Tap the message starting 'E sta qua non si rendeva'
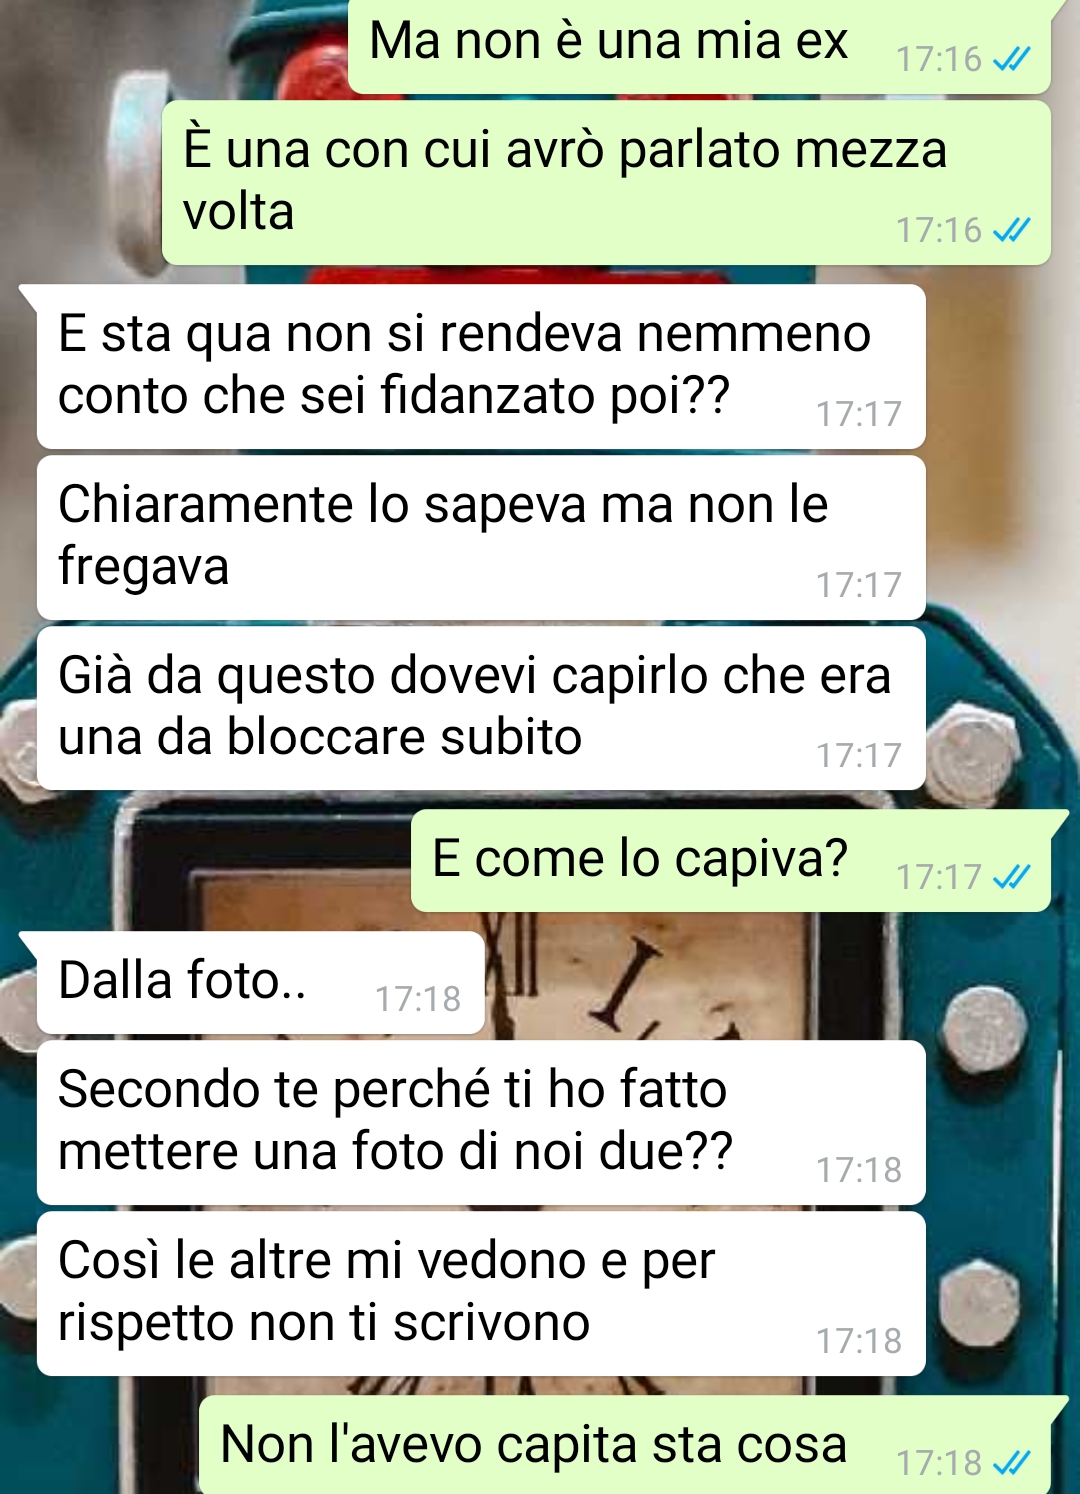Image resolution: width=1080 pixels, height=1494 pixels. (481, 366)
